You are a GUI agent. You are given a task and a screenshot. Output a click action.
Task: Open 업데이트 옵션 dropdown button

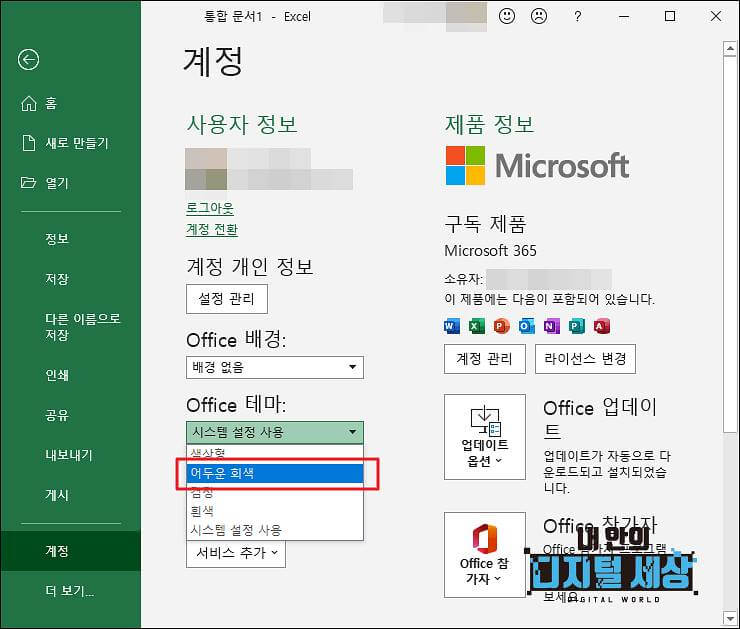pyautogui.click(x=485, y=437)
